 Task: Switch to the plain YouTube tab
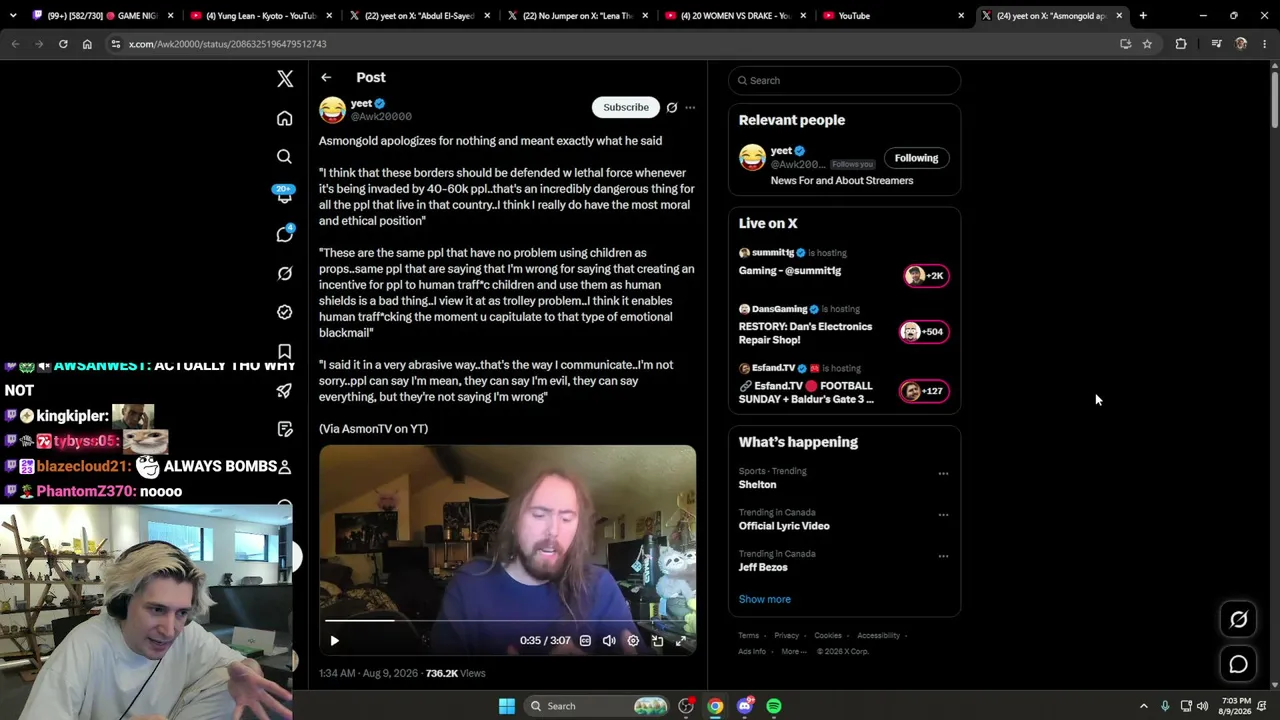pos(893,16)
